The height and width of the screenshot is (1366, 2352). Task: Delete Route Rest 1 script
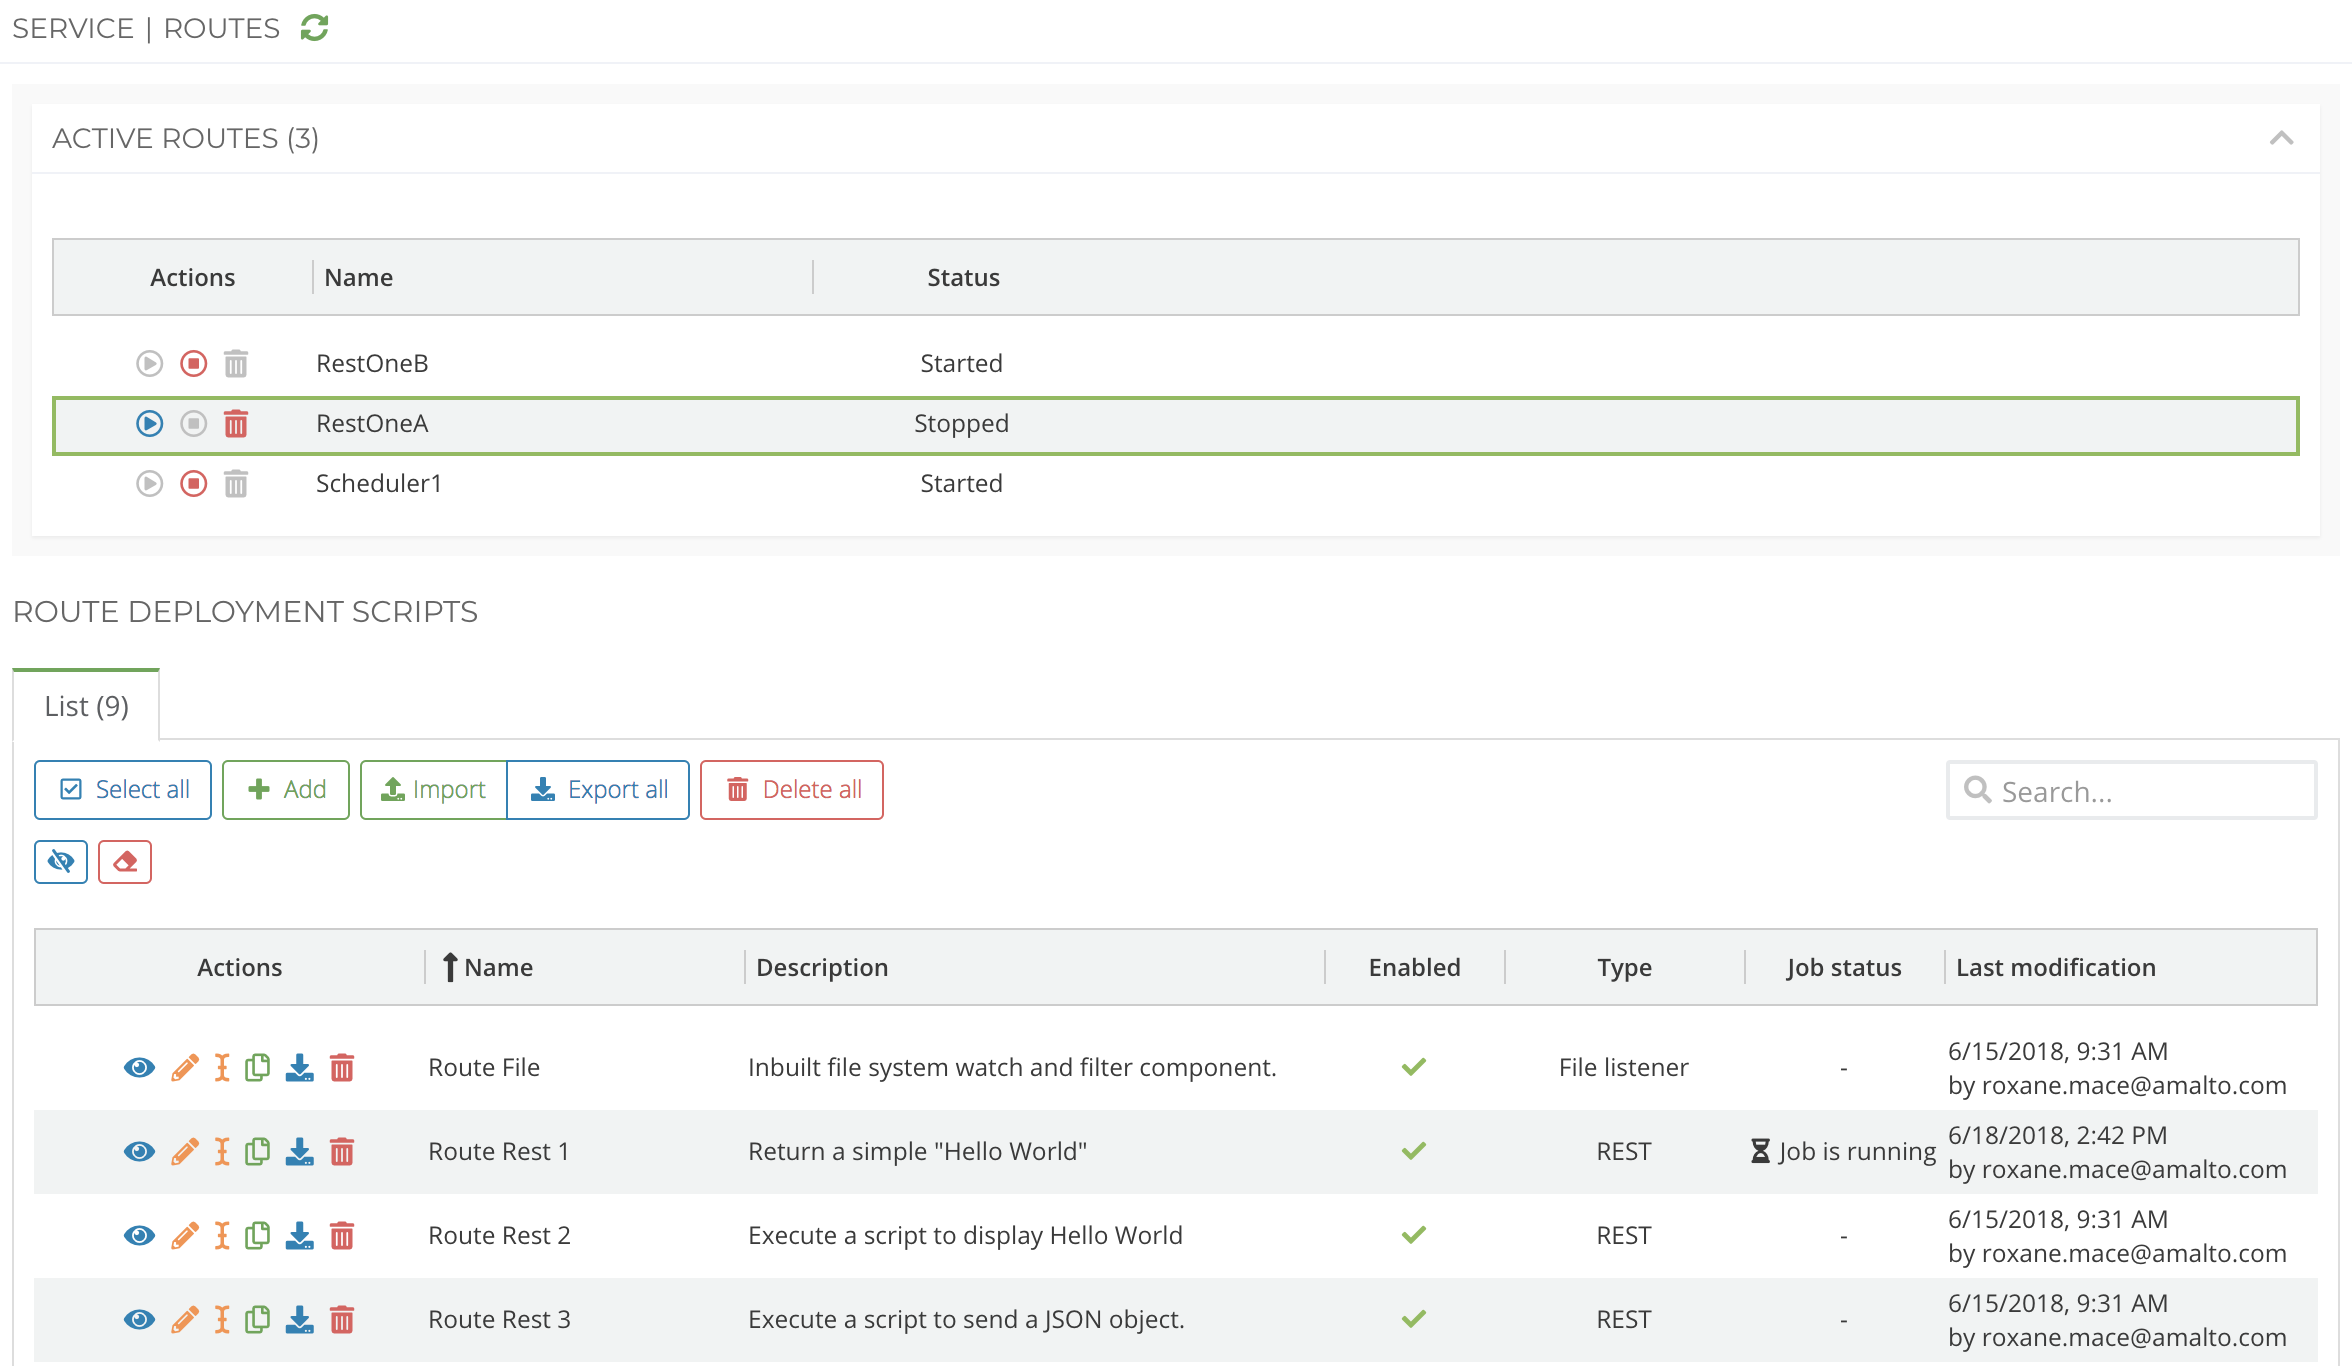coord(342,1152)
